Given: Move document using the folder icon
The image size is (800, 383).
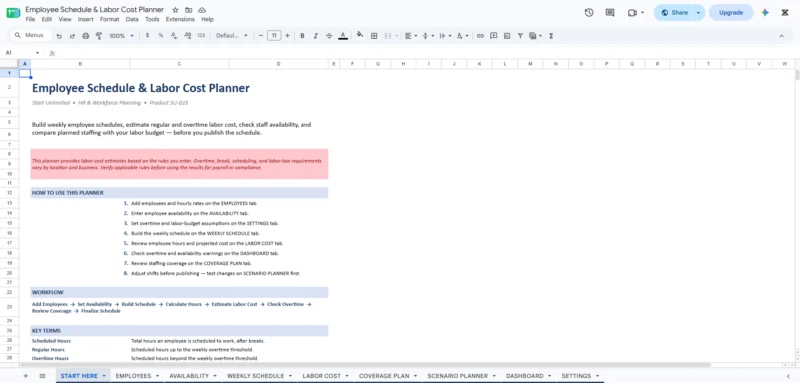Looking at the screenshot, I should [189, 10].
